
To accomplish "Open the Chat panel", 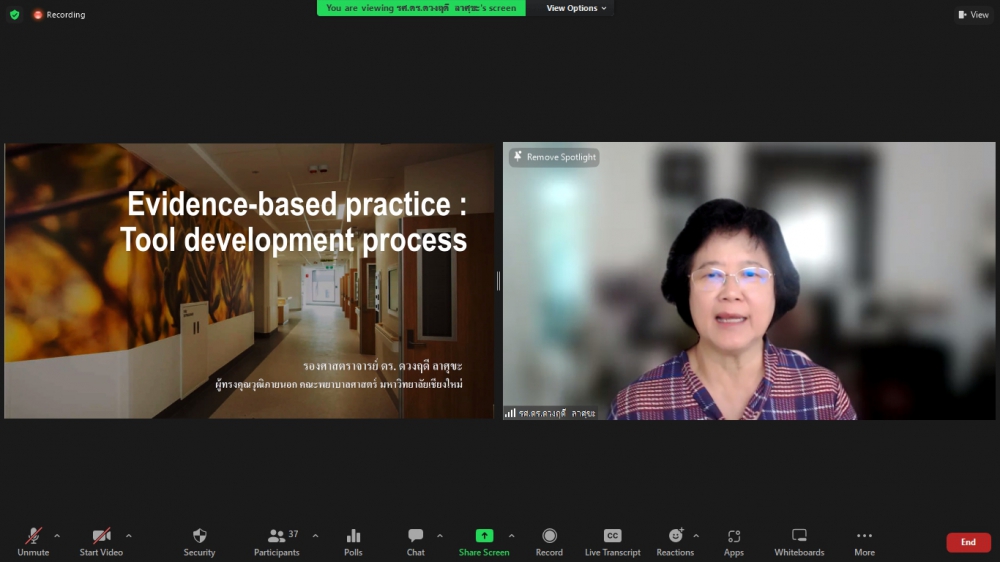I will pos(416,542).
